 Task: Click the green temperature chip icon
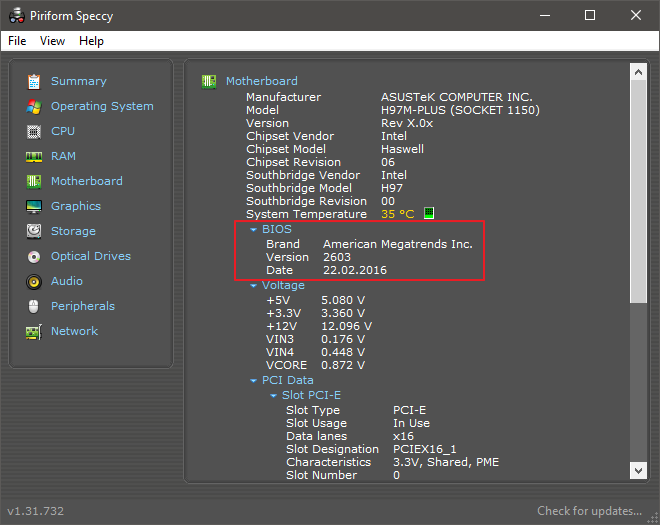point(428,213)
